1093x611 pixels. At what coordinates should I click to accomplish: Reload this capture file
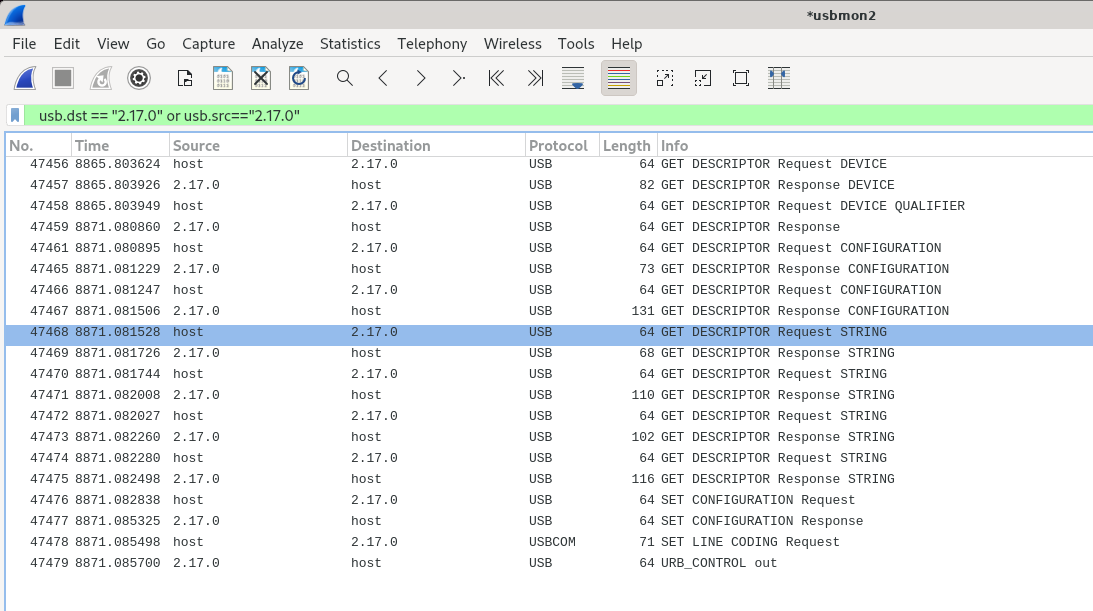tap(299, 78)
